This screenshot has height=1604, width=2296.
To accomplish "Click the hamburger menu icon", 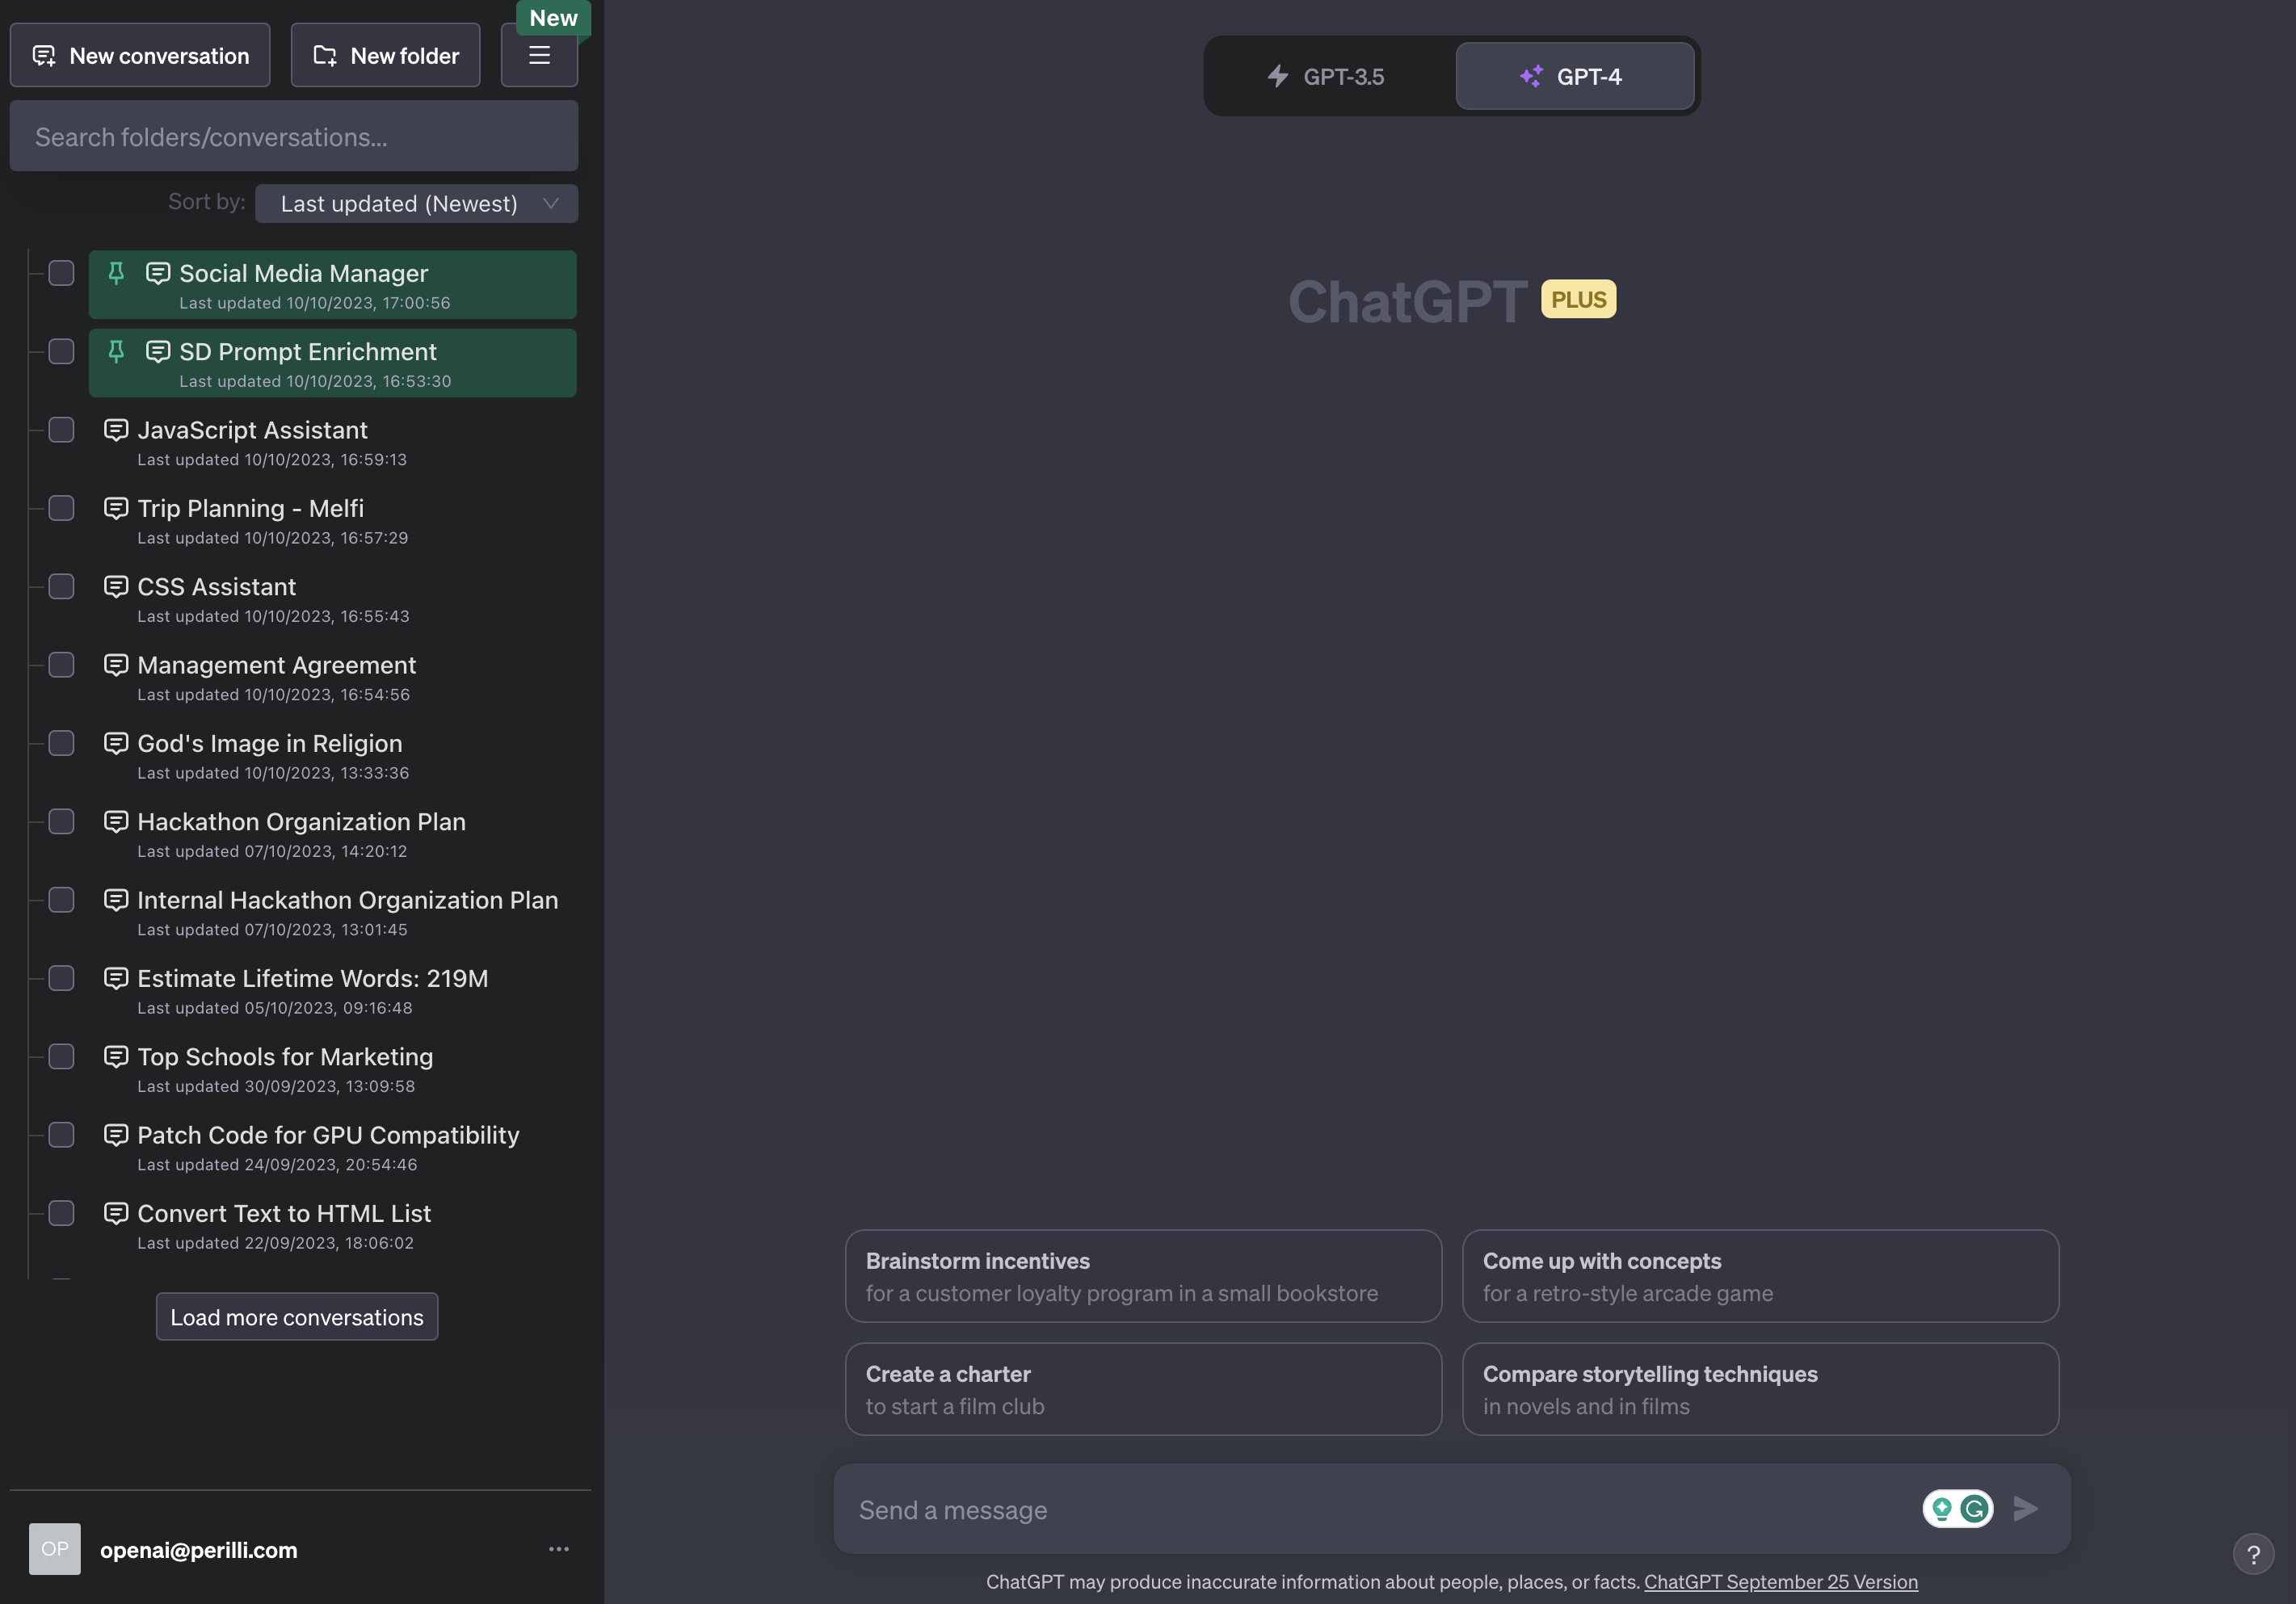I will click(539, 56).
